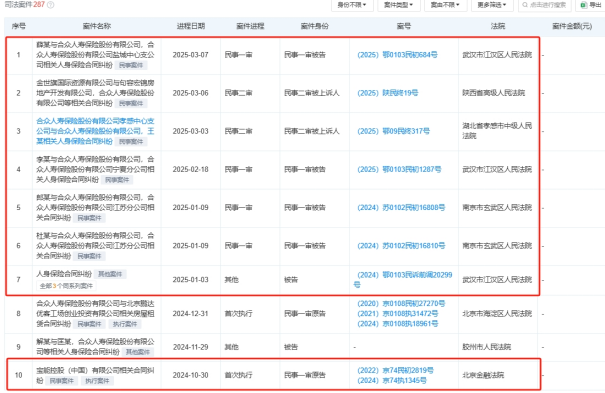Click the 法院 column header
Screen dimensions: 605x393
tap(498, 26)
